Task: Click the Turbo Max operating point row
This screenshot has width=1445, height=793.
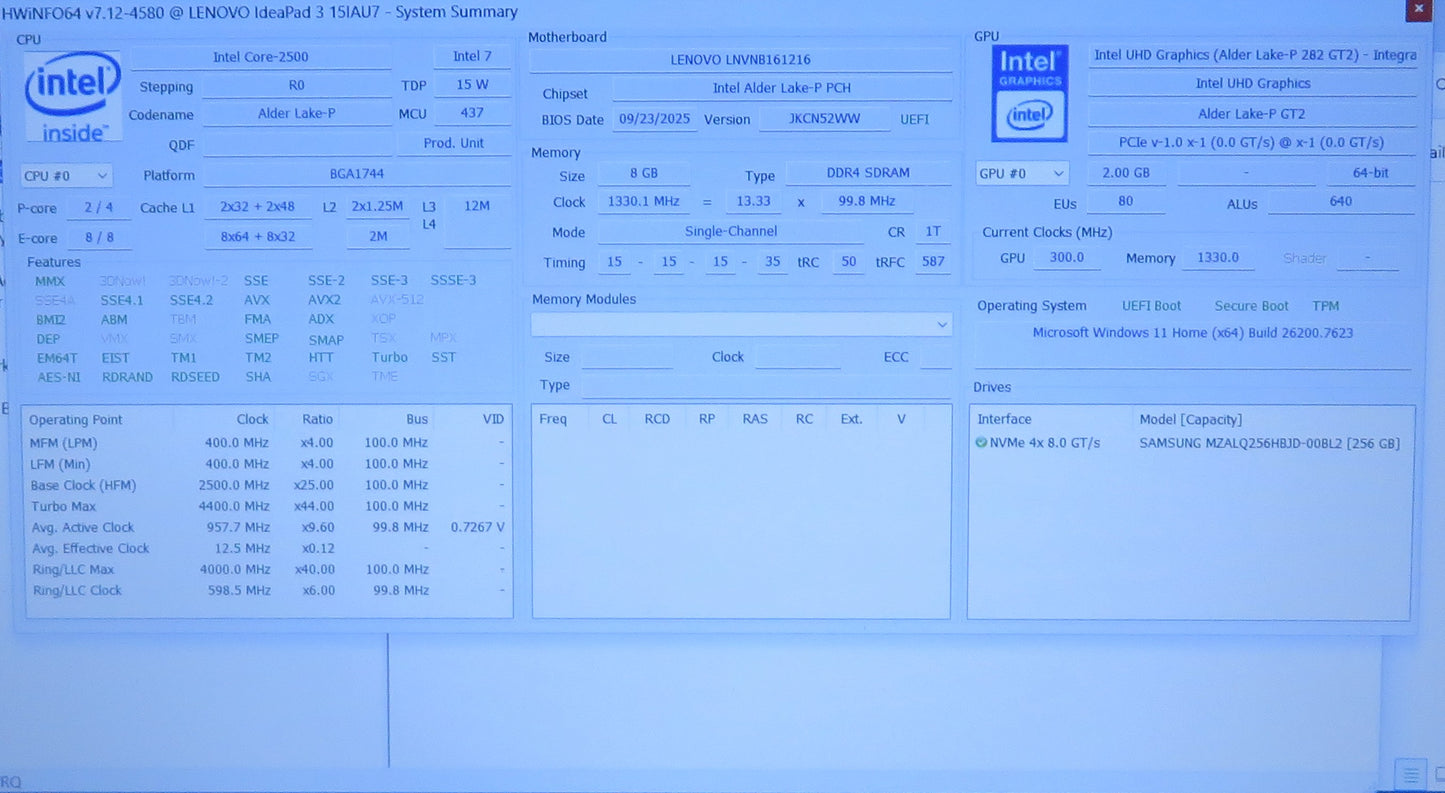Action: pyautogui.click(x=268, y=506)
